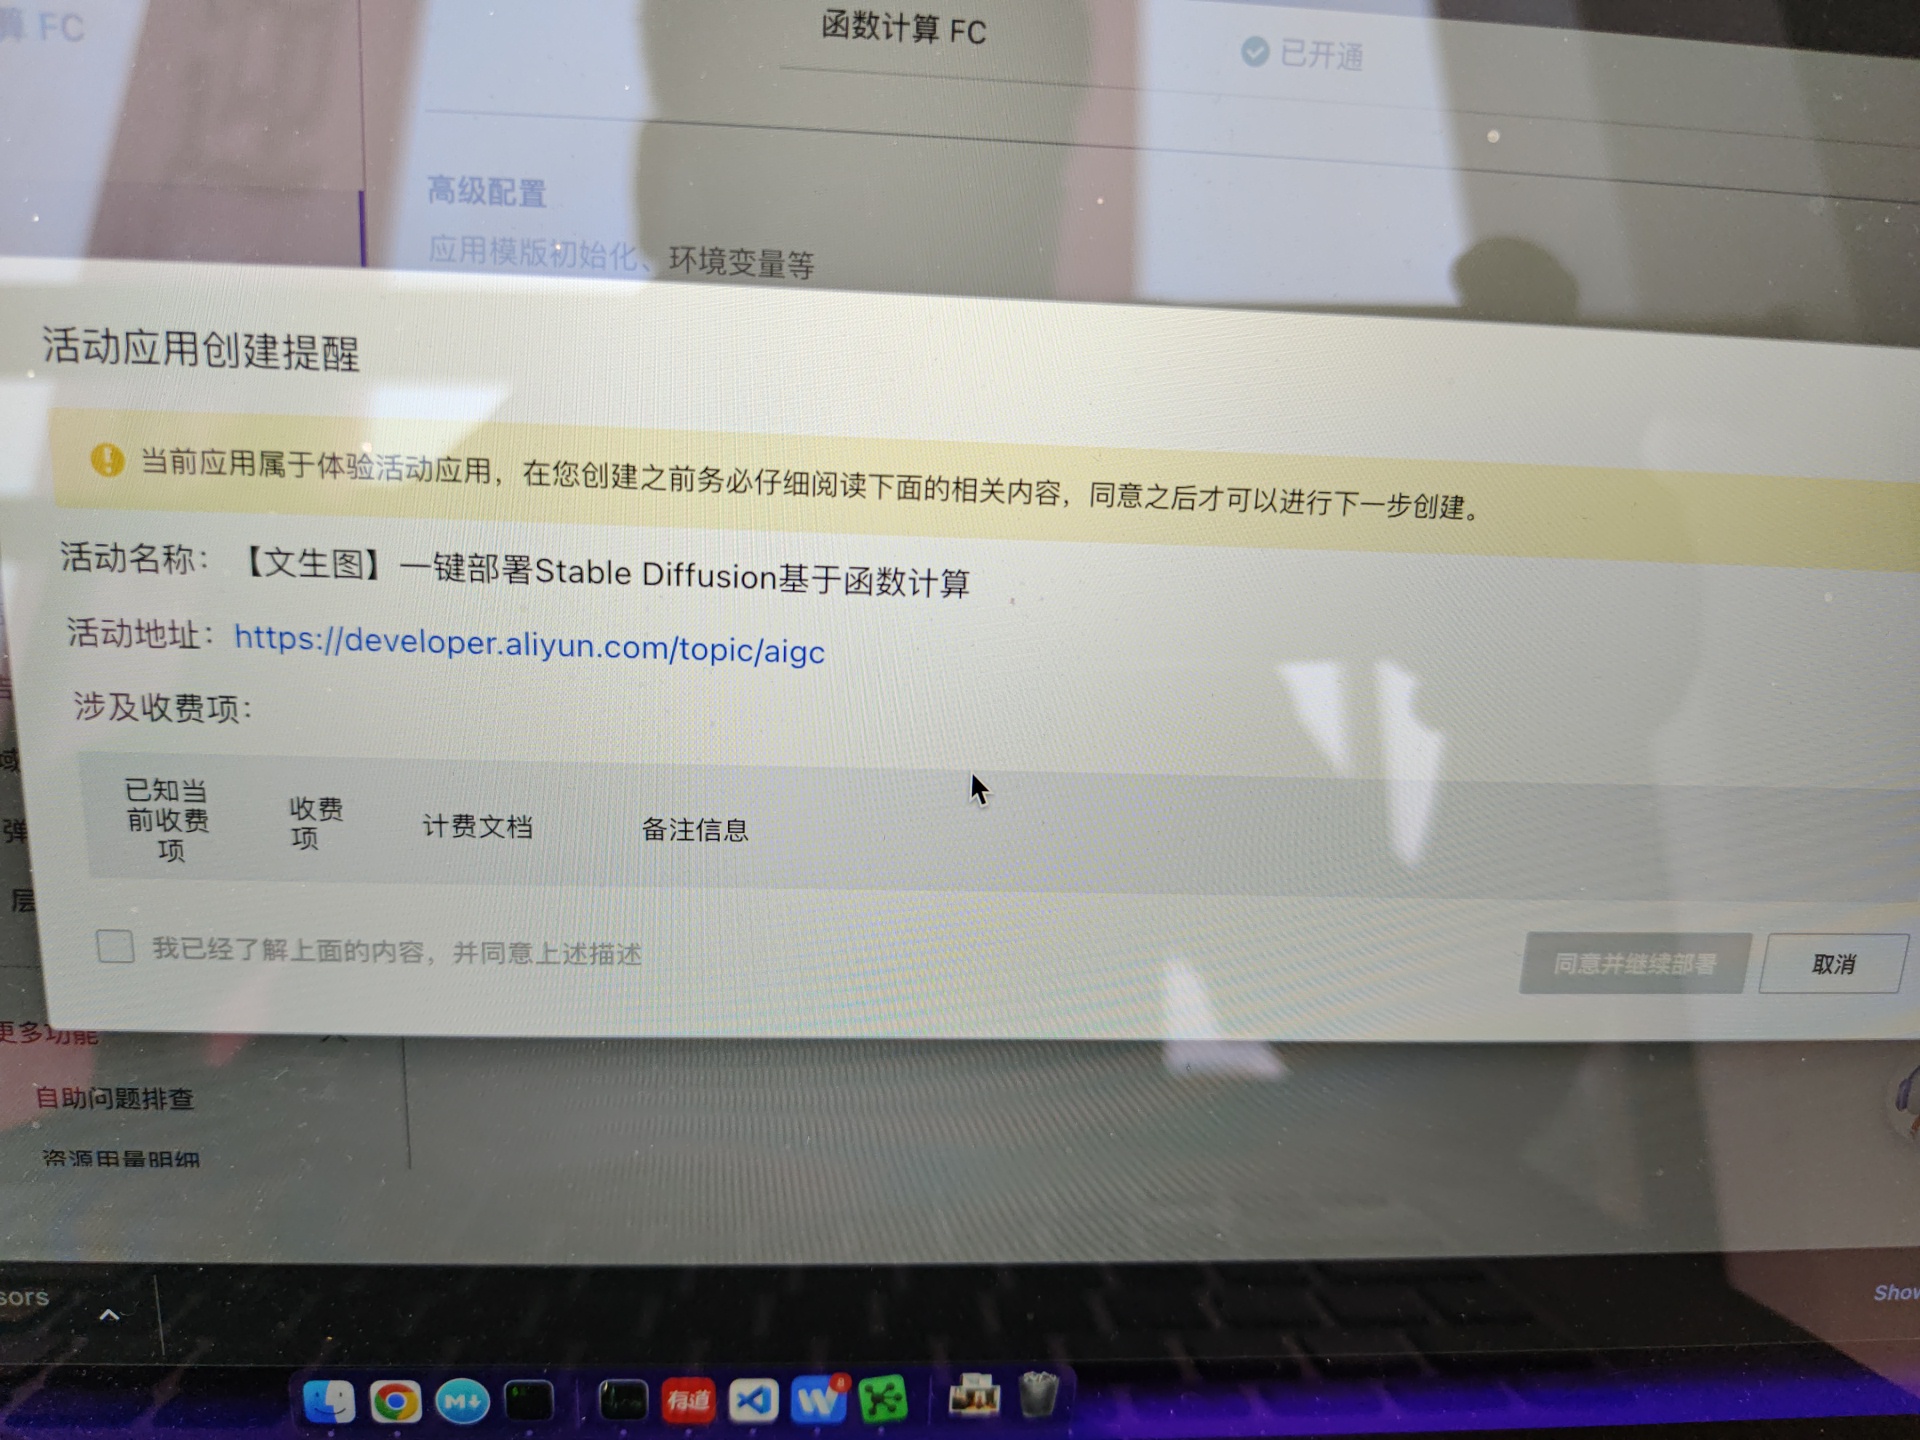Click the 取消 button
This screenshot has height=1440, width=1920.
click(1833, 965)
